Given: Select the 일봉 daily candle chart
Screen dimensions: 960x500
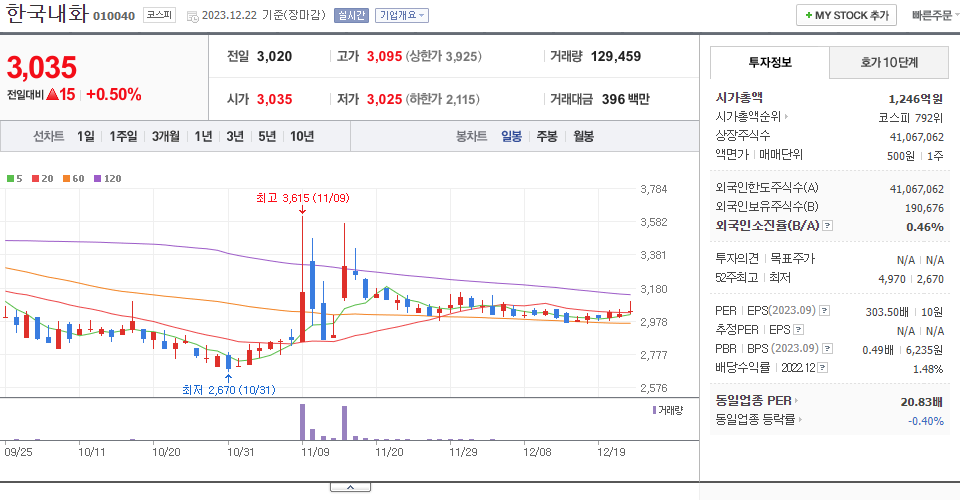Looking at the screenshot, I should (x=511, y=136).
